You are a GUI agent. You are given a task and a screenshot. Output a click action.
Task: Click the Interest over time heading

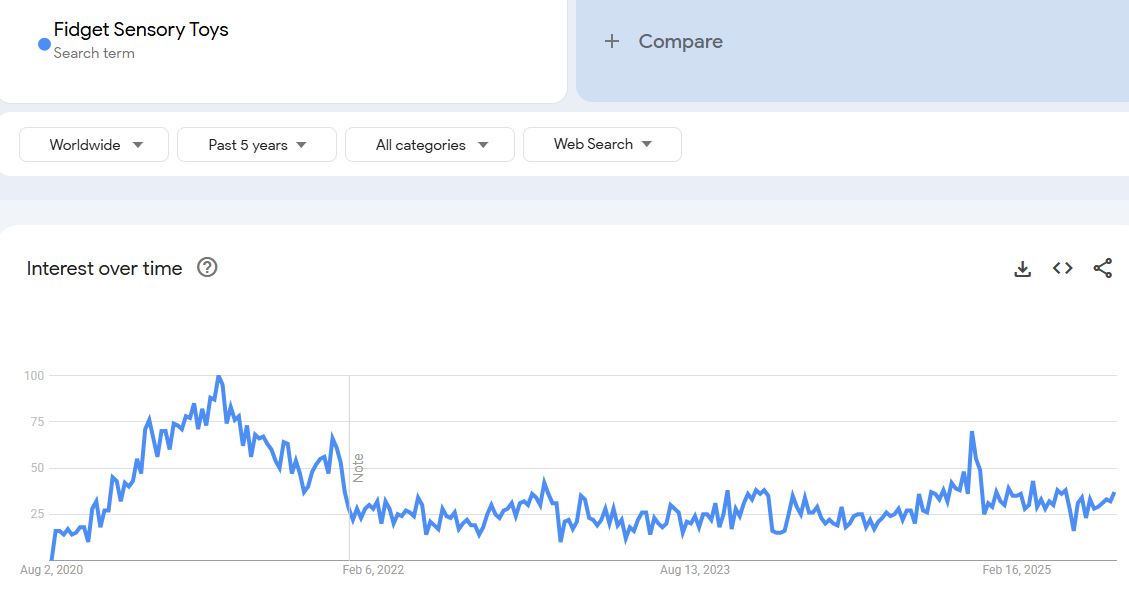coord(104,268)
